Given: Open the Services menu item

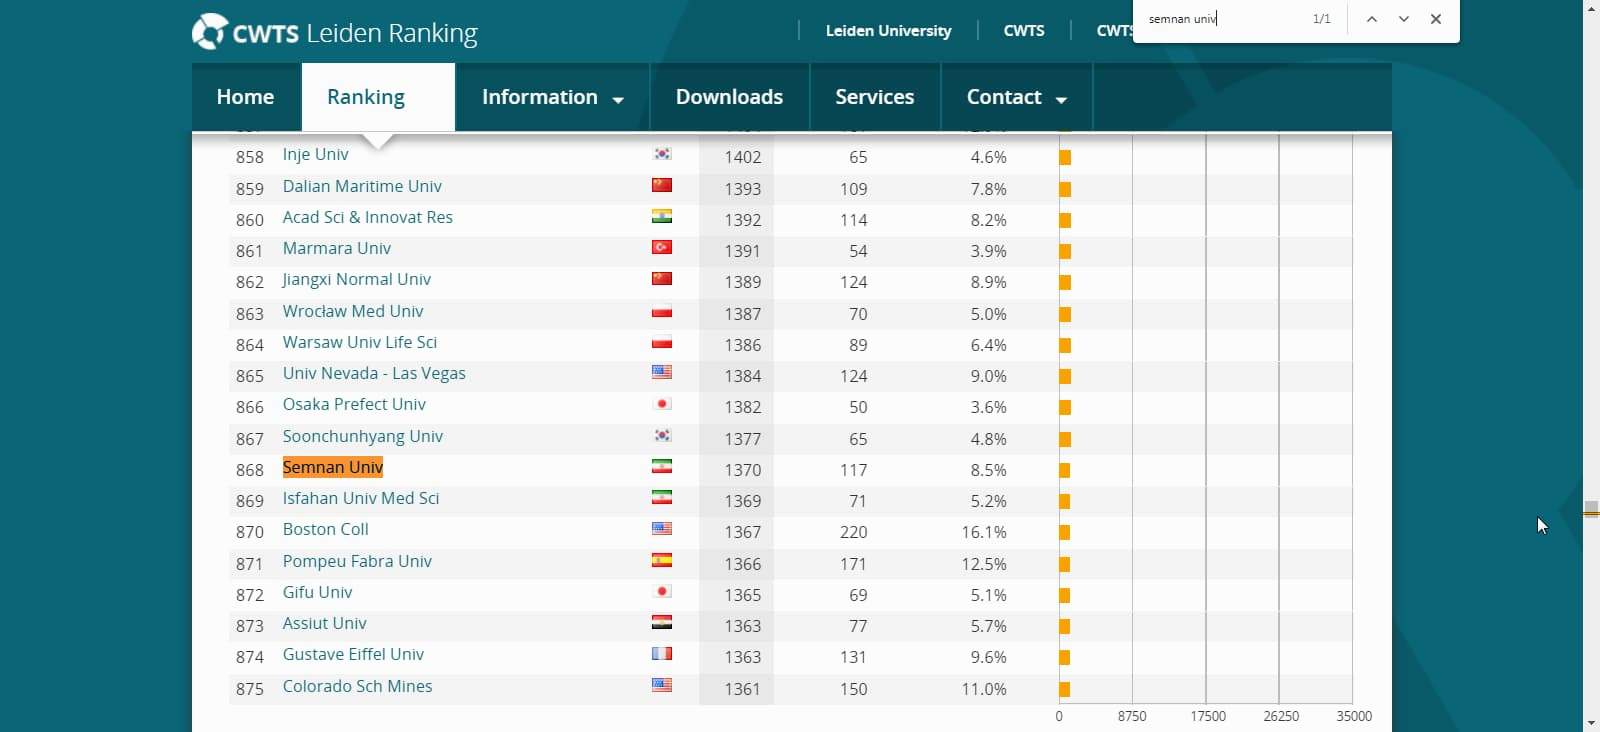Looking at the screenshot, I should [875, 97].
